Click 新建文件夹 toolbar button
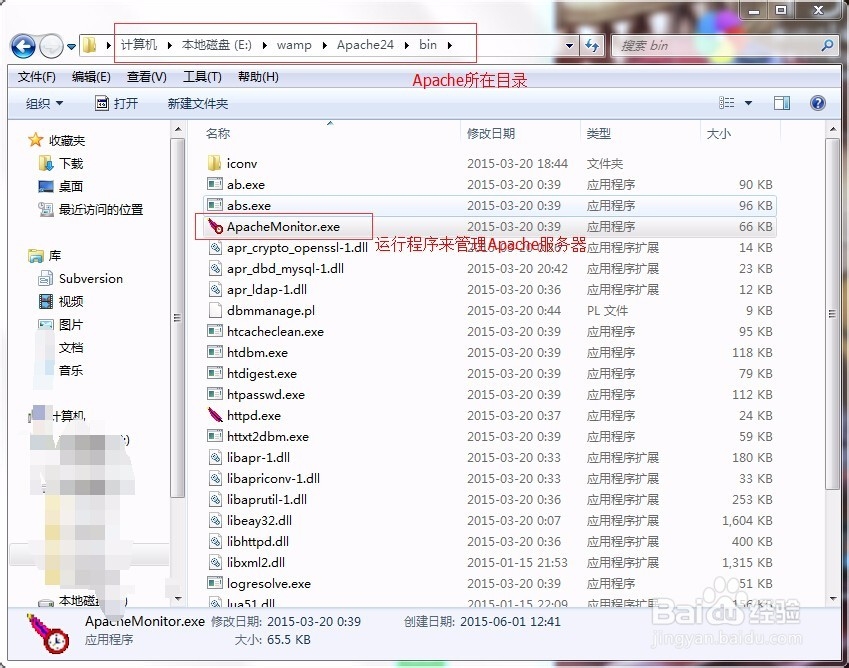Viewport: 849px width, 668px height. pyautogui.click(x=198, y=103)
